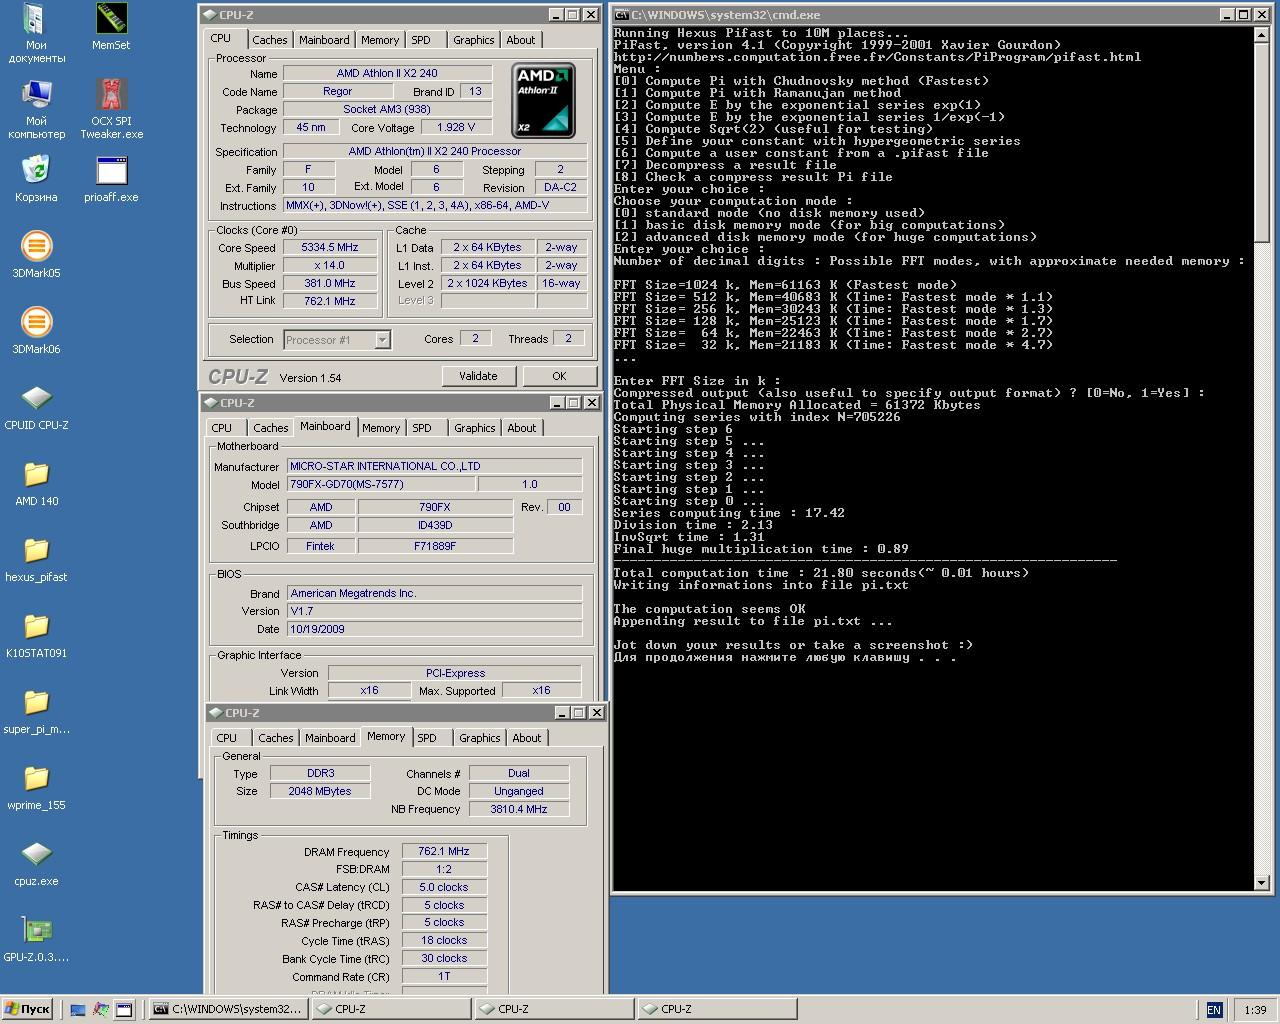Open Мой компьютер desktop icon
The width and height of the screenshot is (1280, 1024).
(36, 109)
